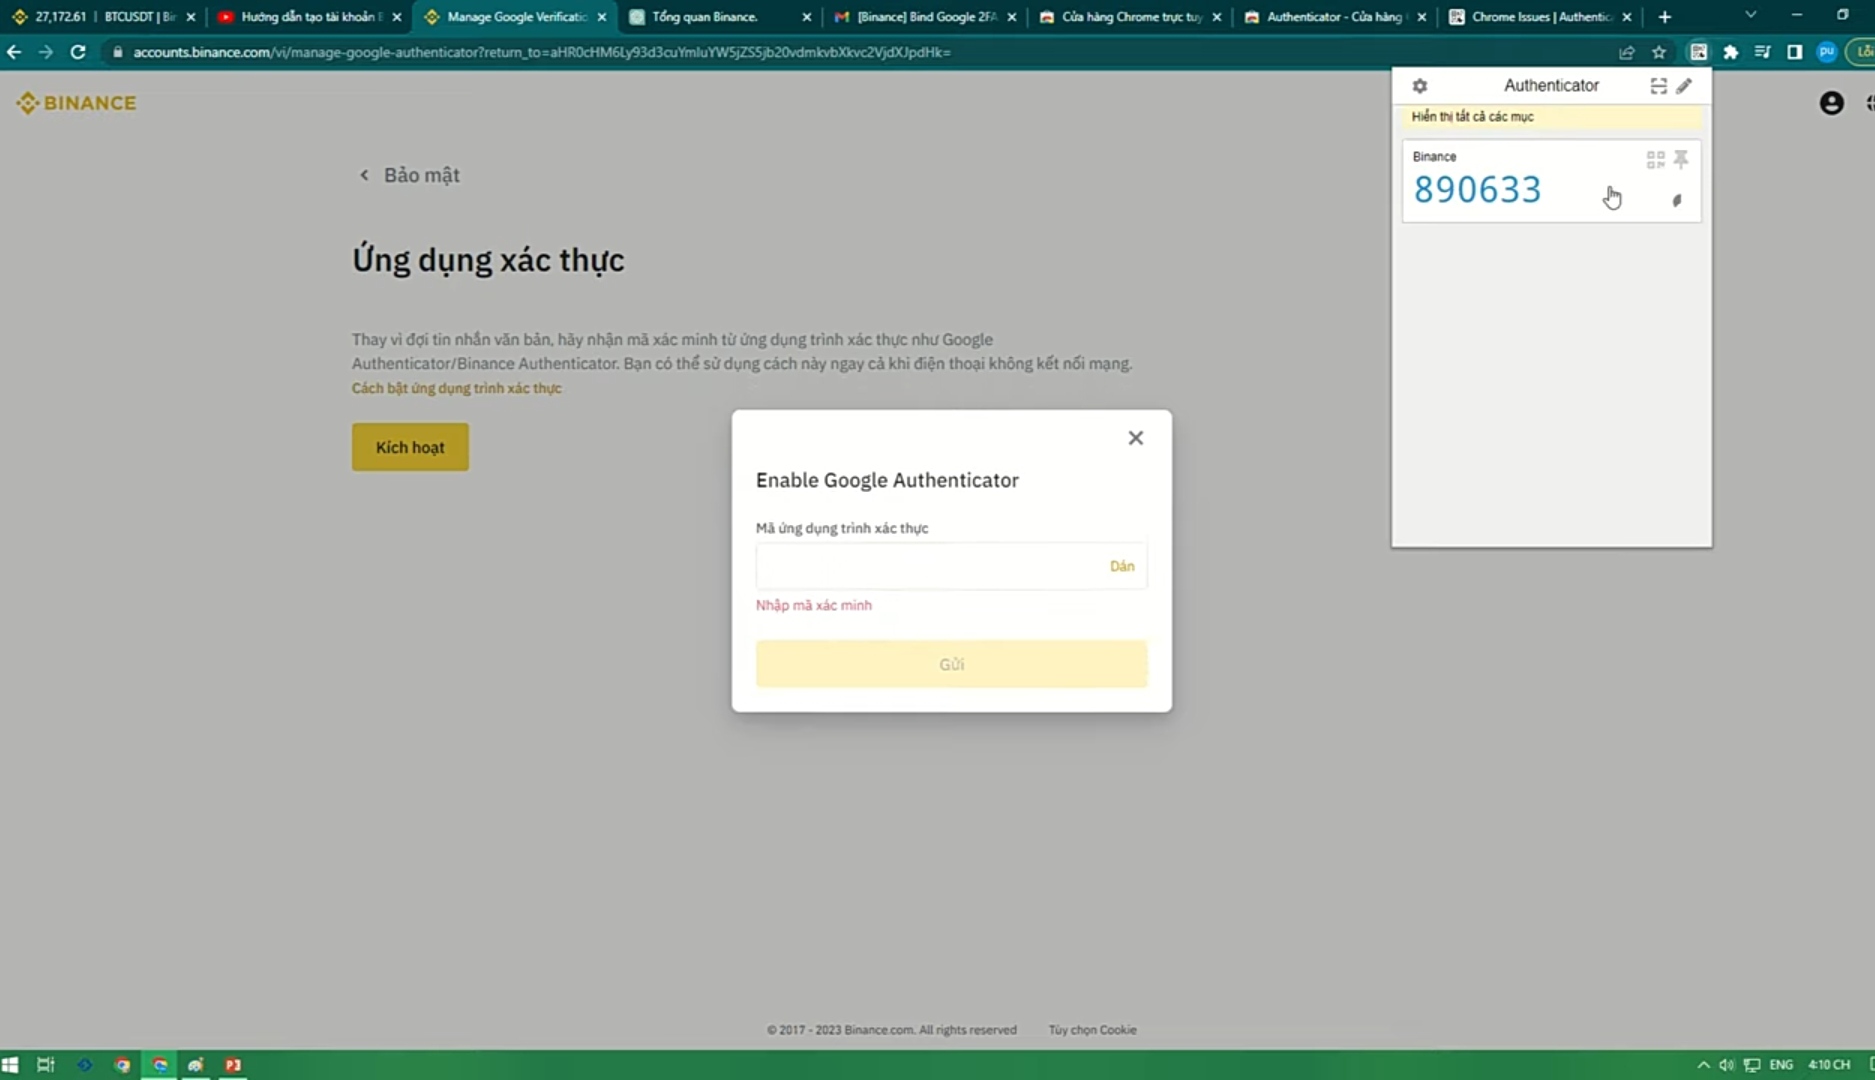
Task: Click the address bar URL
Action: [x=541, y=52]
